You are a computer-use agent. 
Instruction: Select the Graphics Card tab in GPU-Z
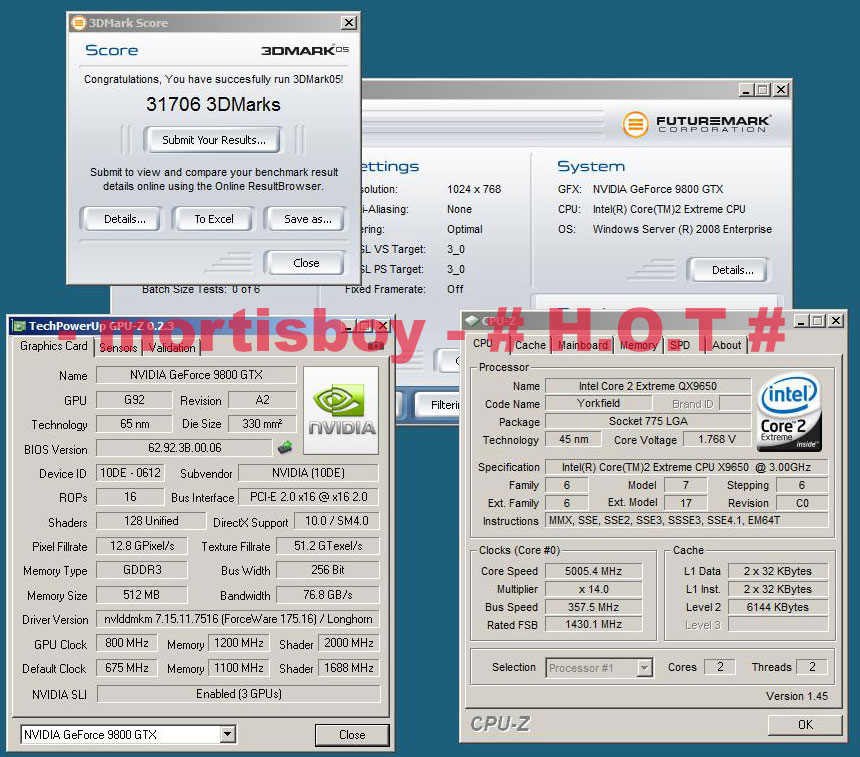54,346
